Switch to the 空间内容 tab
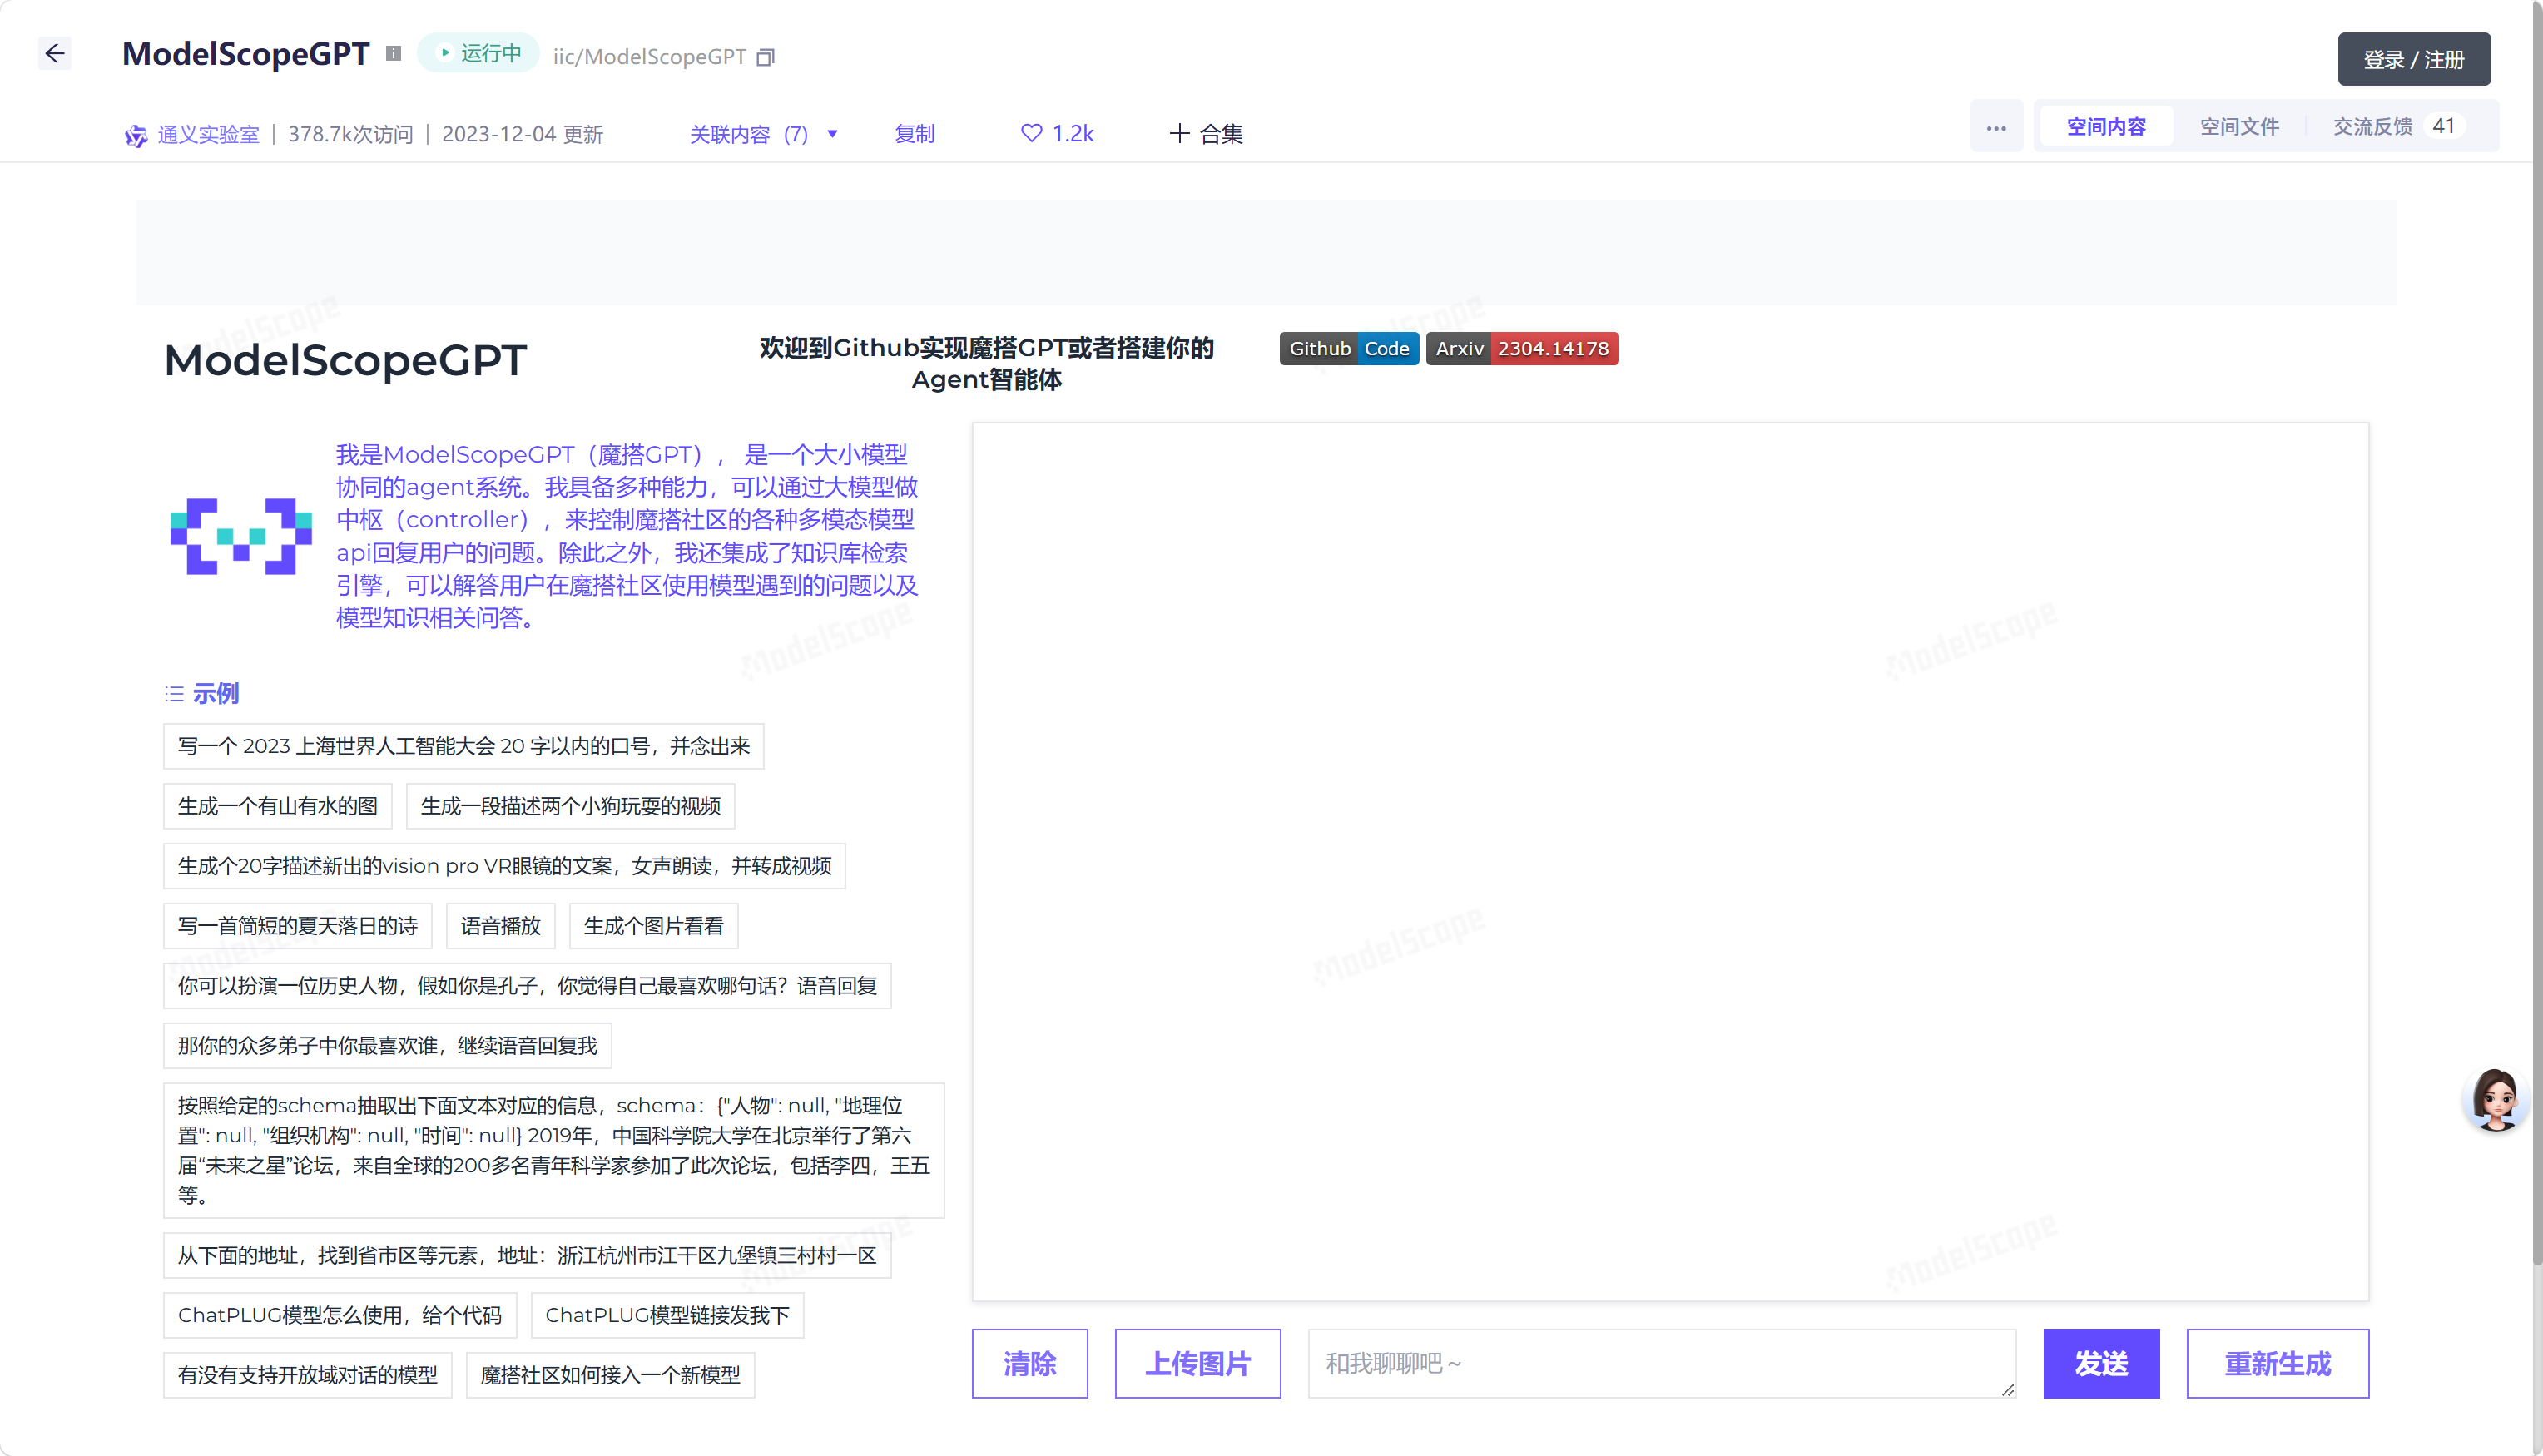 click(x=2106, y=127)
